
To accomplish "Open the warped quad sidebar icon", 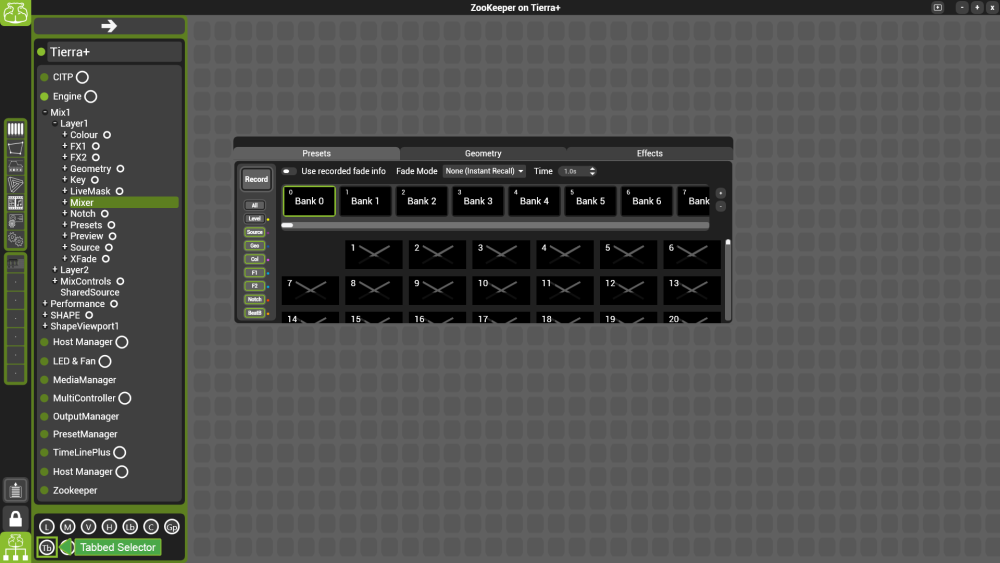I will 15,149.
